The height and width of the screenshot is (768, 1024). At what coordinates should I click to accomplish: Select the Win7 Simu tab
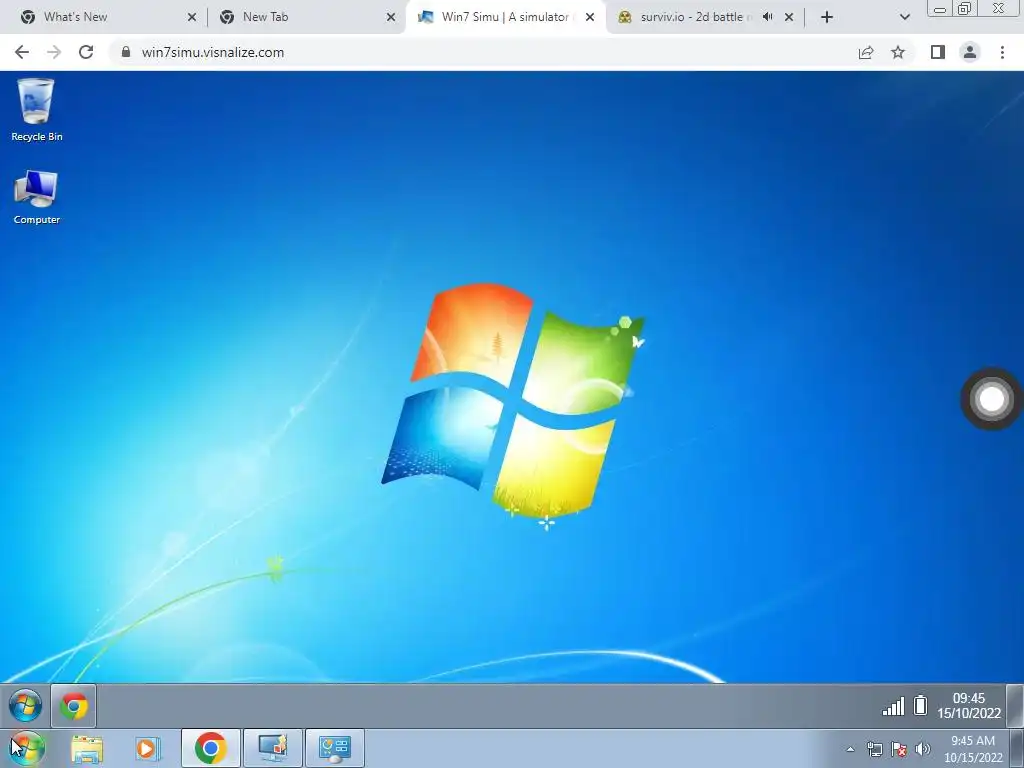(505, 17)
